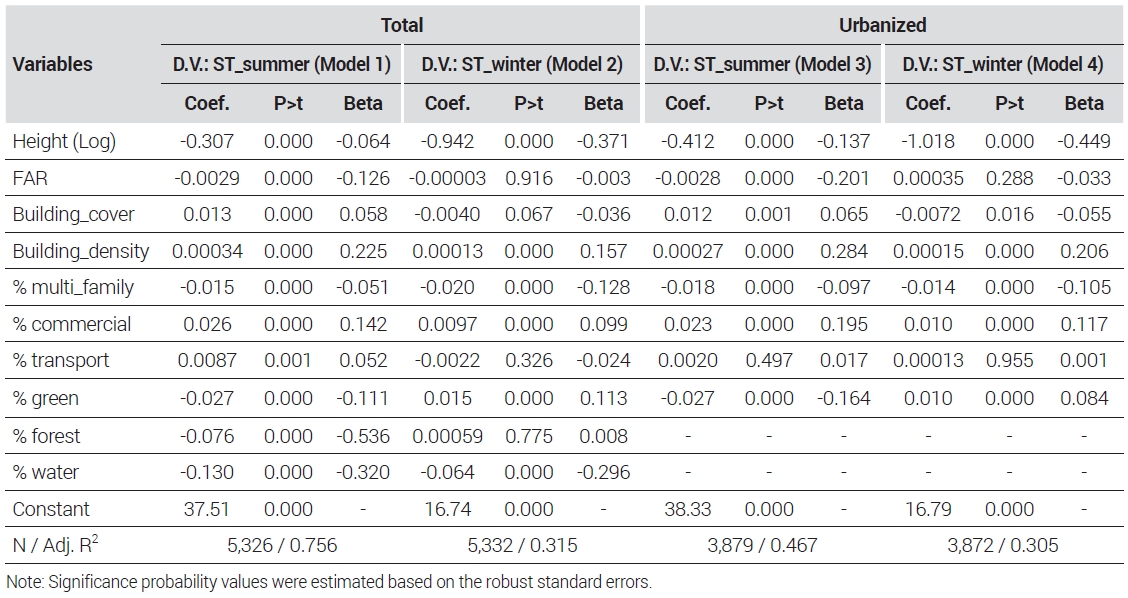Image resolution: width=1128 pixels, height=598 pixels.
Task: Select the FAR row label
Action: tap(30, 178)
